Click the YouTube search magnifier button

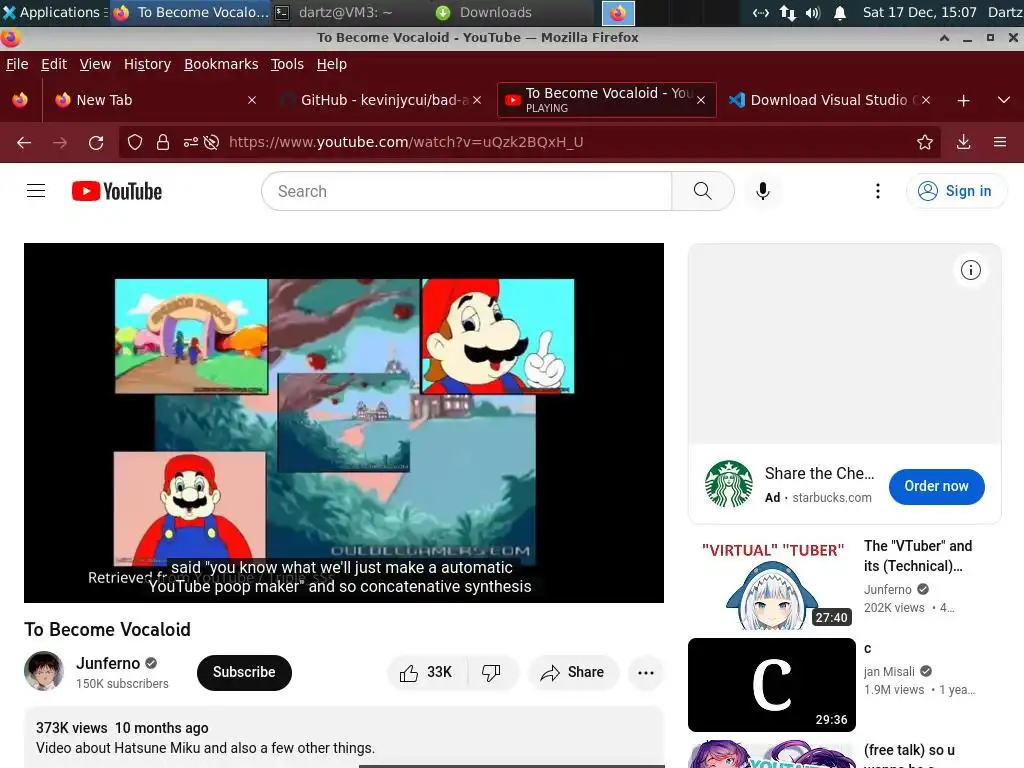702,191
